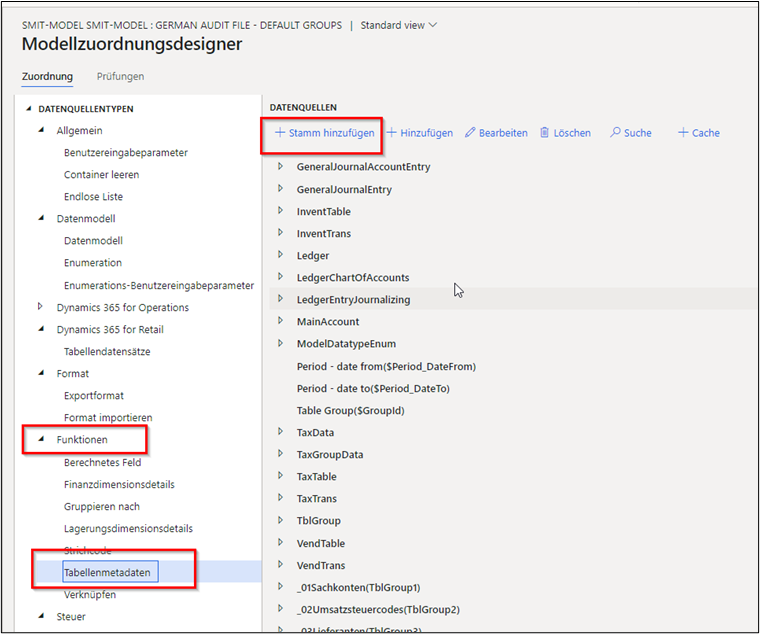The height and width of the screenshot is (634, 760).
Task: Collapse the Steuer tree node
Action: pyautogui.click(x=42, y=616)
